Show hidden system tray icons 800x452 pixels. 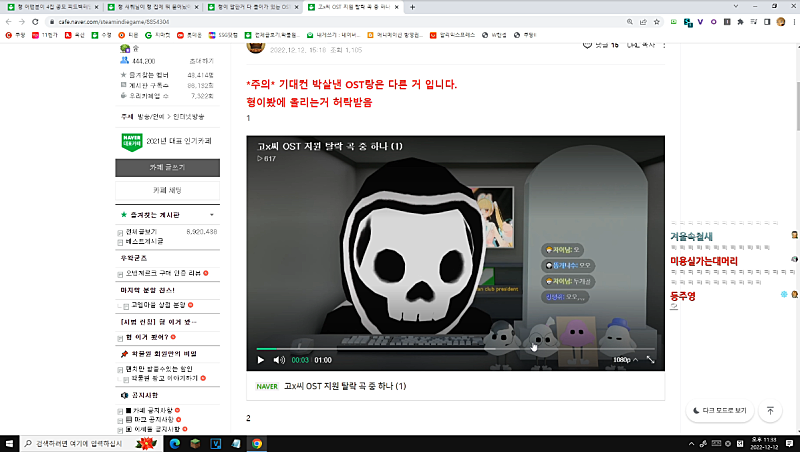(x=691, y=443)
